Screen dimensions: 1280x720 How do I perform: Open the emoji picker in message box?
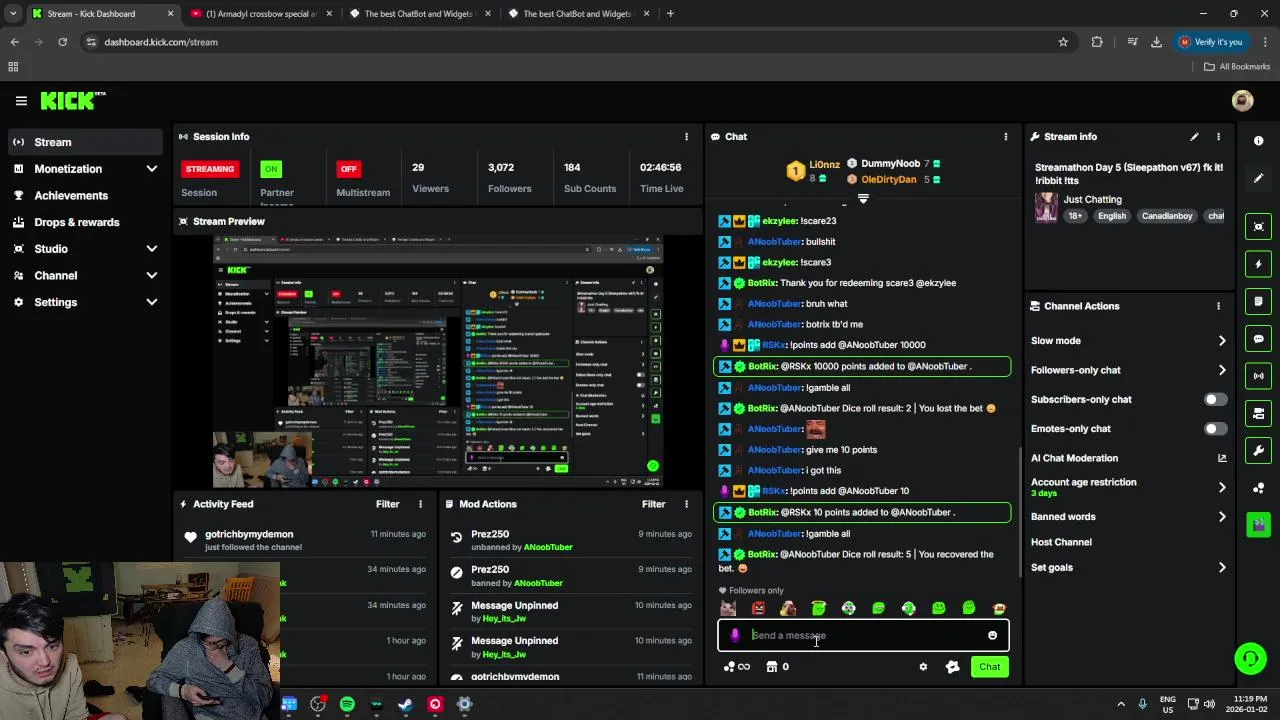[x=992, y=636]
